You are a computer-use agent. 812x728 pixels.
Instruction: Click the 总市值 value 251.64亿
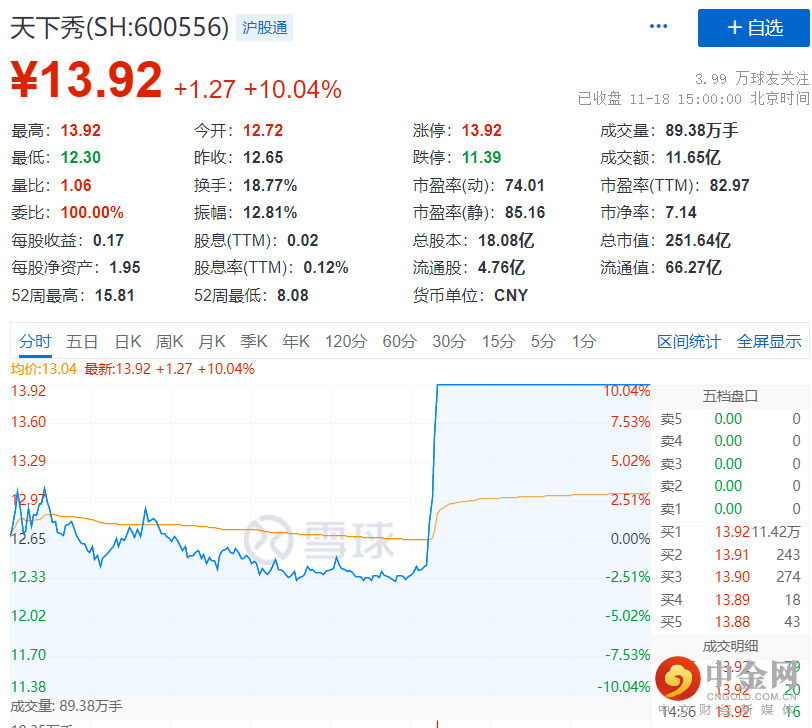coord(698,240)
